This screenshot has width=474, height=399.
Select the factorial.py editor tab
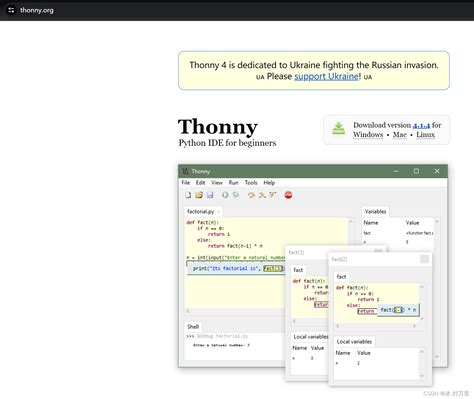tap(201, 212)
